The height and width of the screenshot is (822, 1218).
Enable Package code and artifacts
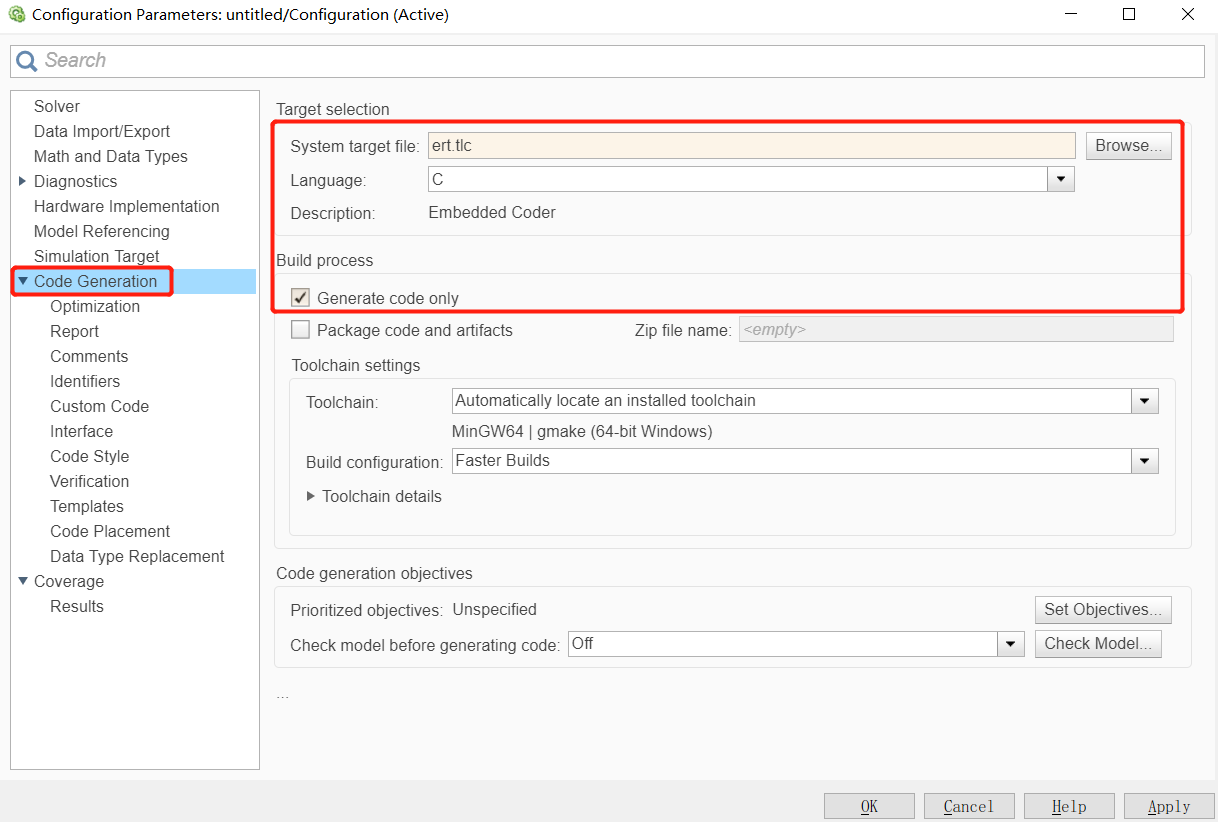(x=300, y=330)
